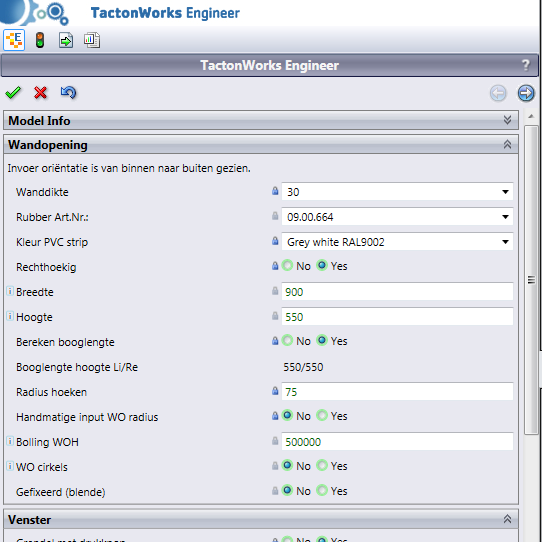Screen dimensions: 542x542
Task: Cancel configuration with red X
Action: coord(40,93)
